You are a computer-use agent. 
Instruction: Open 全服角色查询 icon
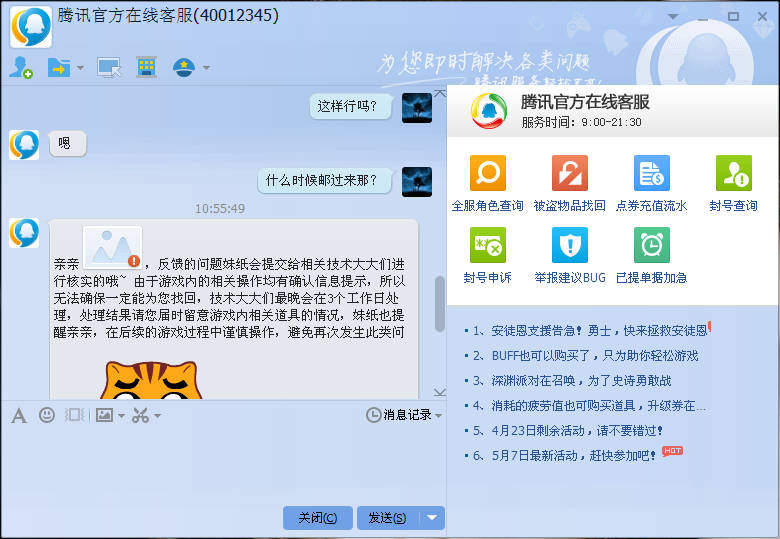pyautogui.click(x=488, y=173)
